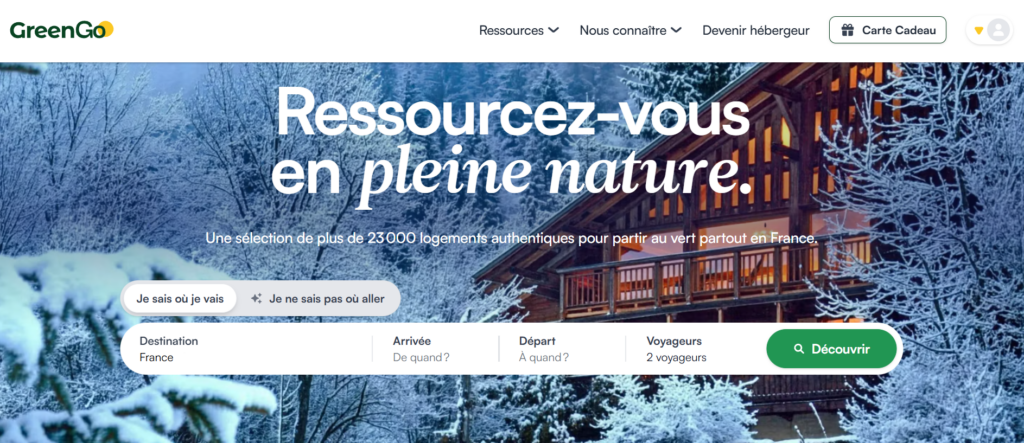Click the sparkle icon beside Je ne sais pas
The height and width of the screenshot is (443, 1024).
pos(257,299)
